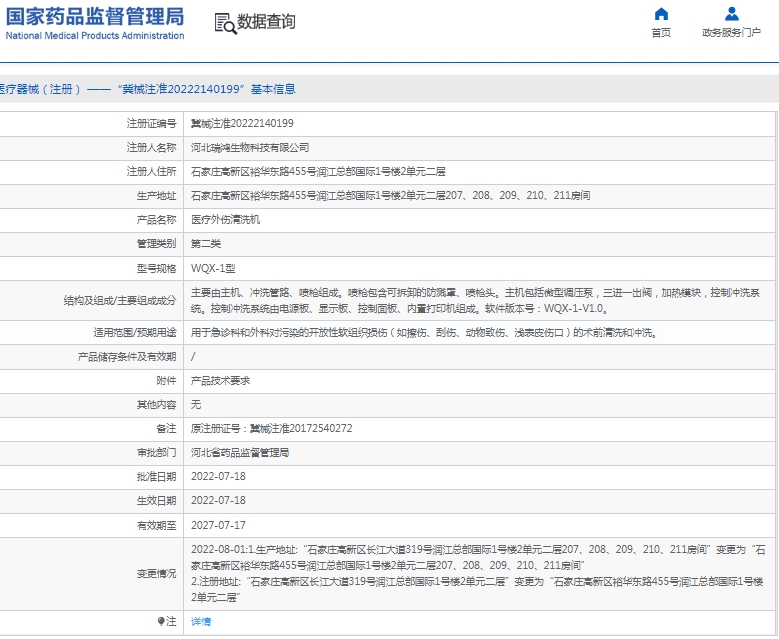This screenshot has width=779, height=639.
Task: Click expiry date 2027-07-17
Action: [218, 525]
